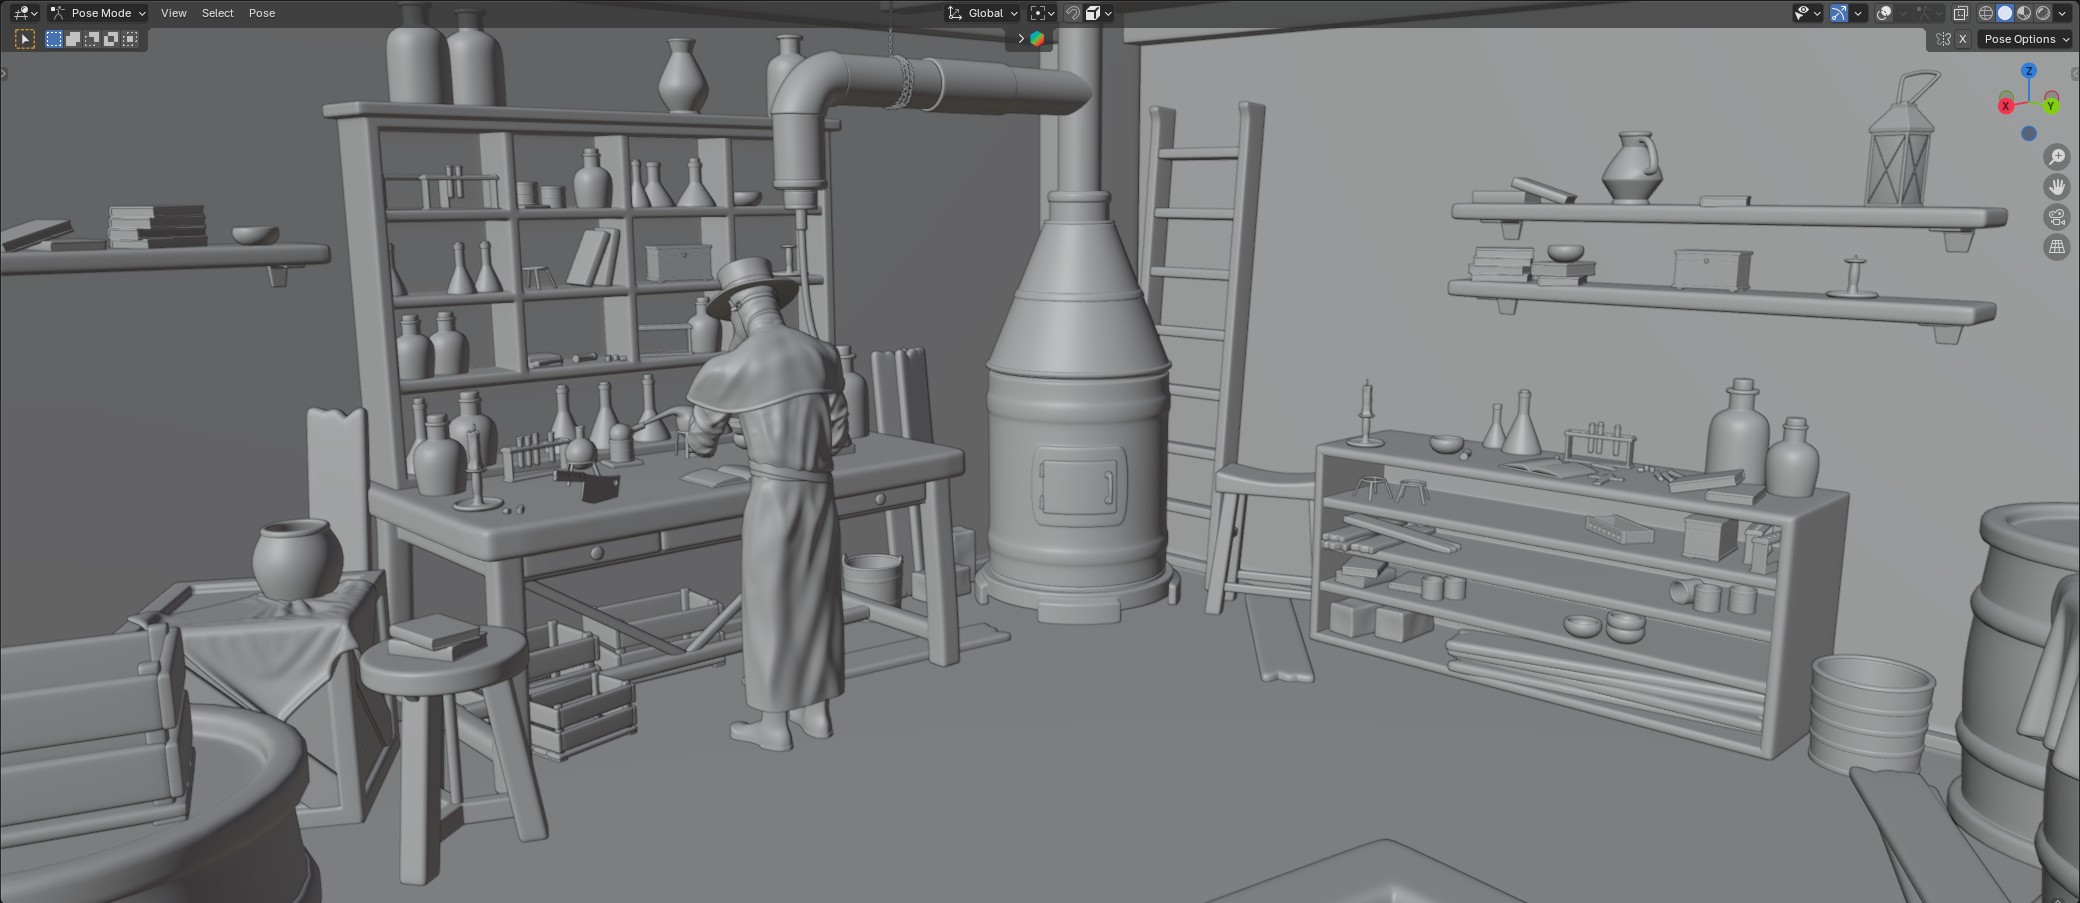Click the camera view toggle icon
Viewport: 2080px width, 903px height.
click(x=2056, y=217)
